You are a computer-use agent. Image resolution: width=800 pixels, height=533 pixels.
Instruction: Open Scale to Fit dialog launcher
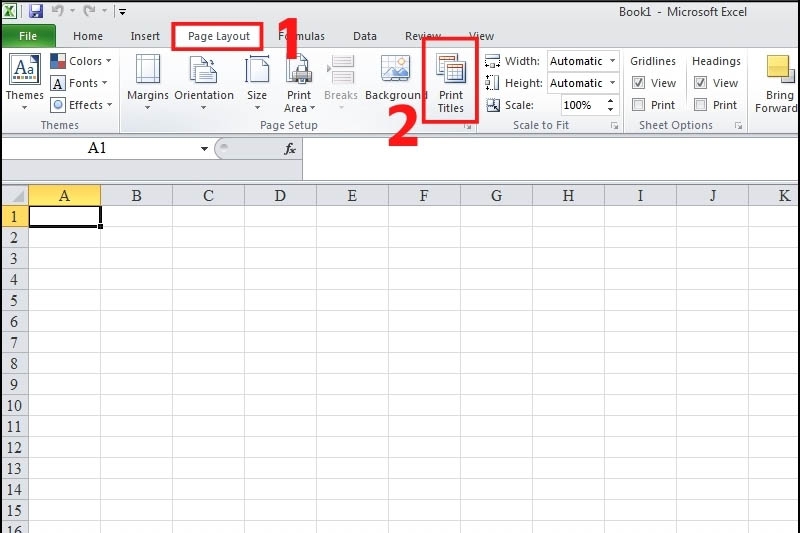(614, 126)
